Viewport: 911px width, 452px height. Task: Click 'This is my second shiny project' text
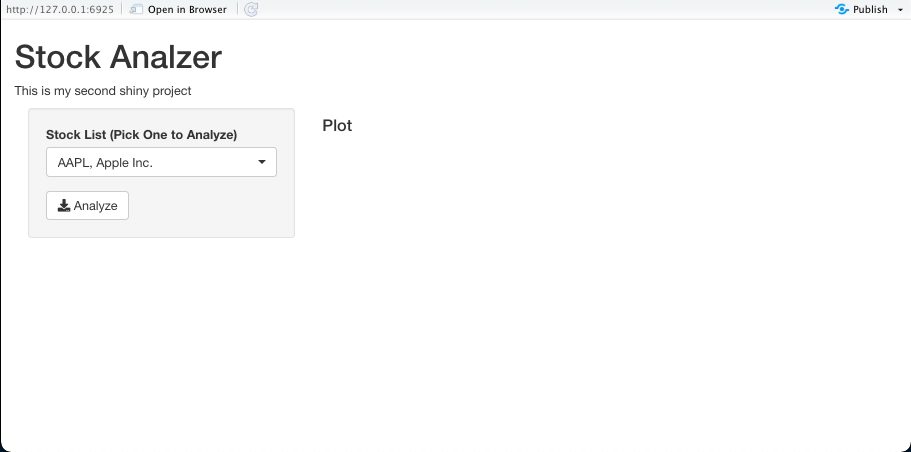coord(103,91)
